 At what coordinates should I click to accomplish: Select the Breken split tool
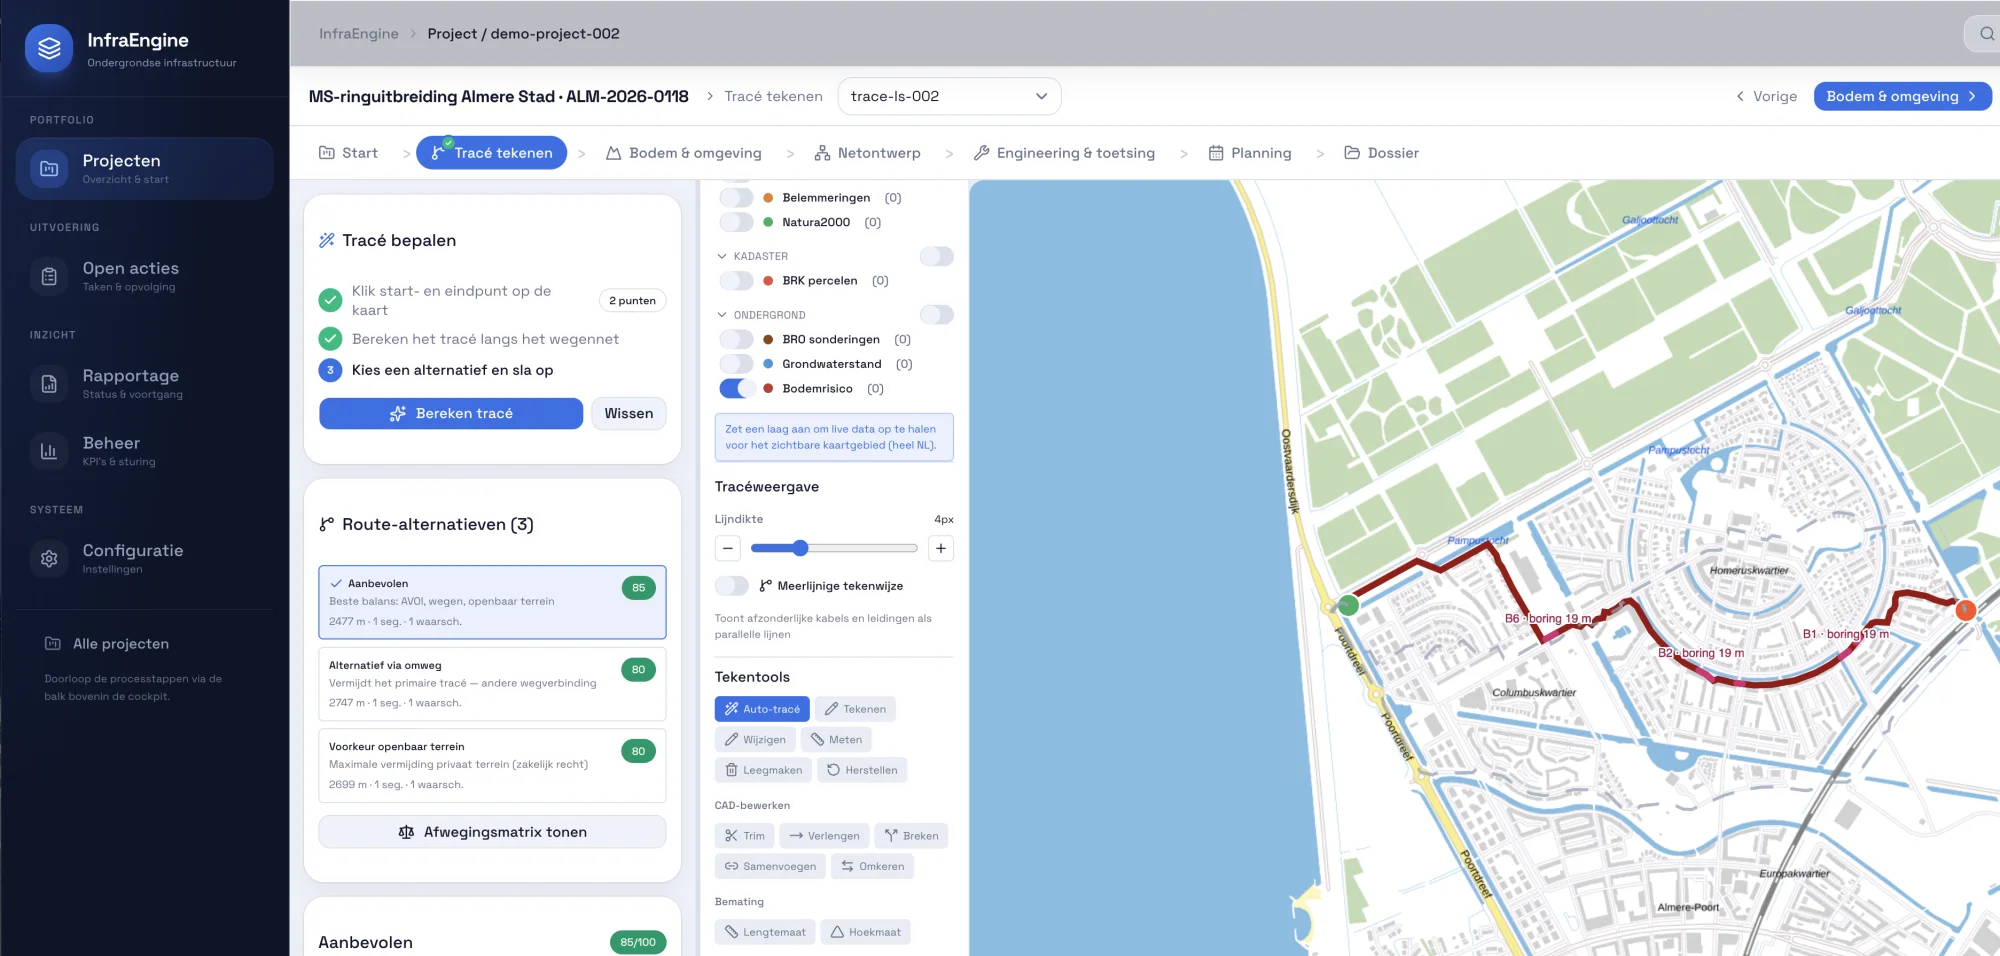pos(911,836)
